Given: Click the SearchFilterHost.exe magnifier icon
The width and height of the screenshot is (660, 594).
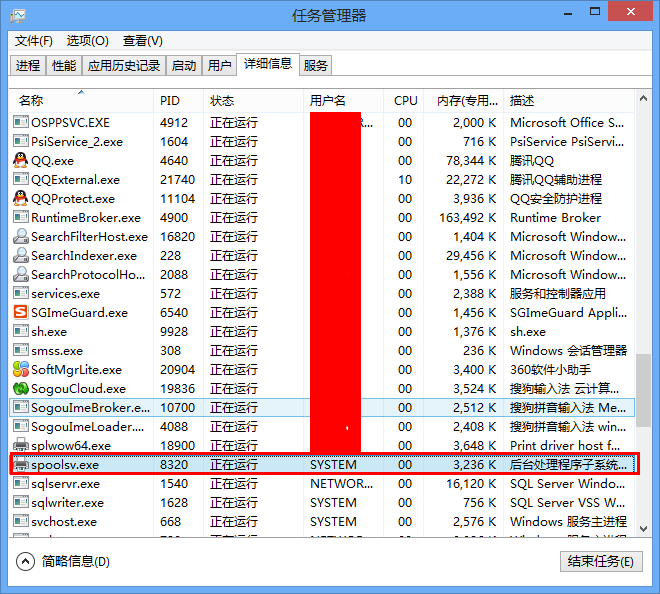Looking at the screenshot, I should [x=20, y=237].
